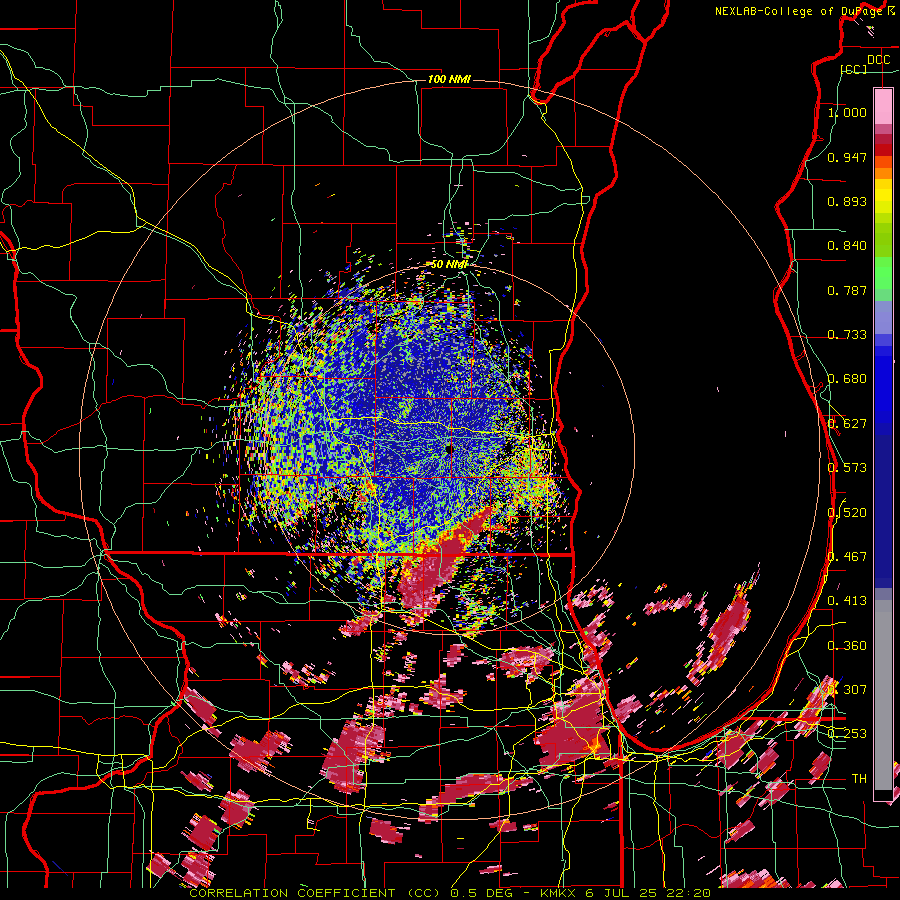Viewport: 900px width, 900px height.
Task: Click the 100 NMI range ring label
Action: tap(449, 79)
